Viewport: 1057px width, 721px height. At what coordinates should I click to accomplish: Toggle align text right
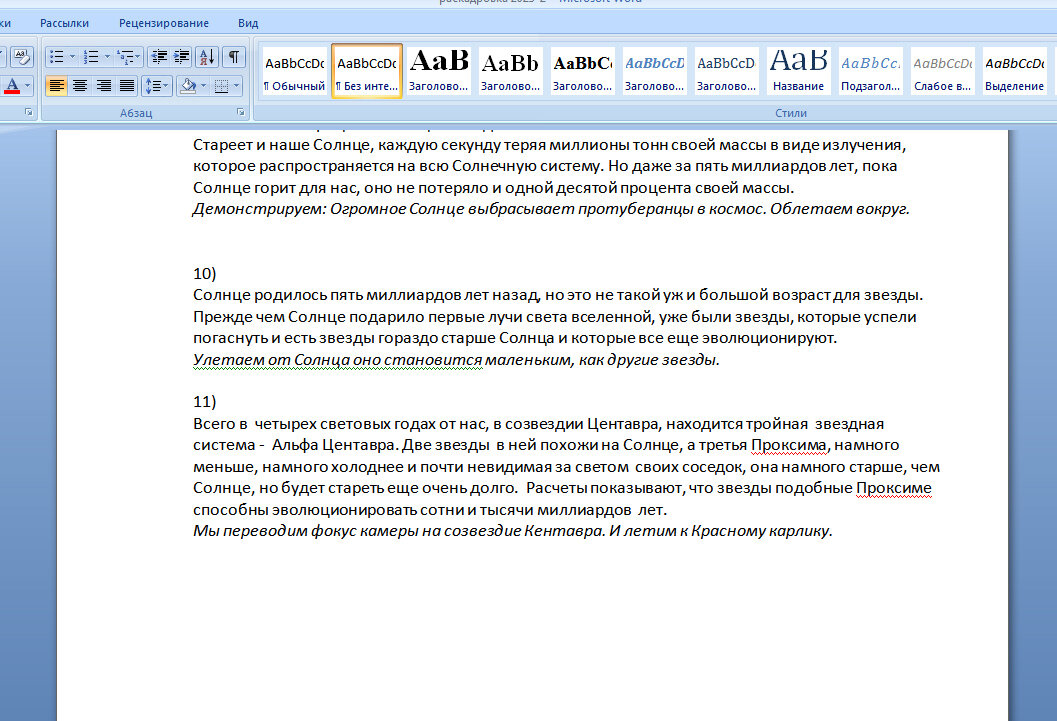[103, 86]
